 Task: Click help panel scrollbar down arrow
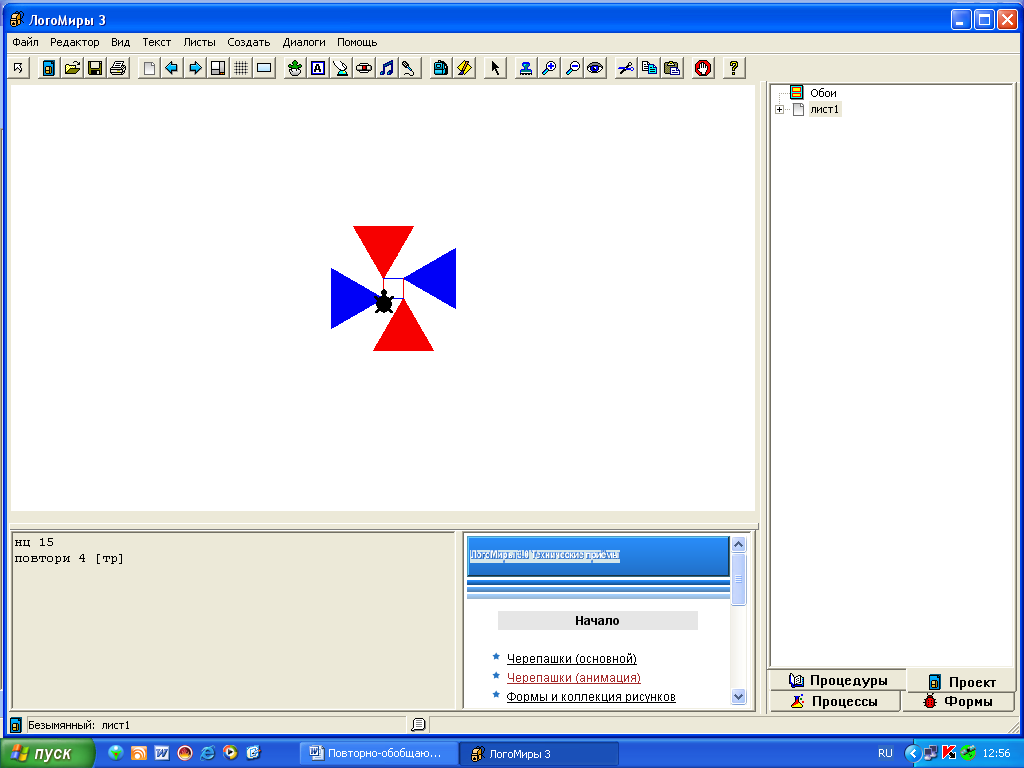tap(739, 696)
